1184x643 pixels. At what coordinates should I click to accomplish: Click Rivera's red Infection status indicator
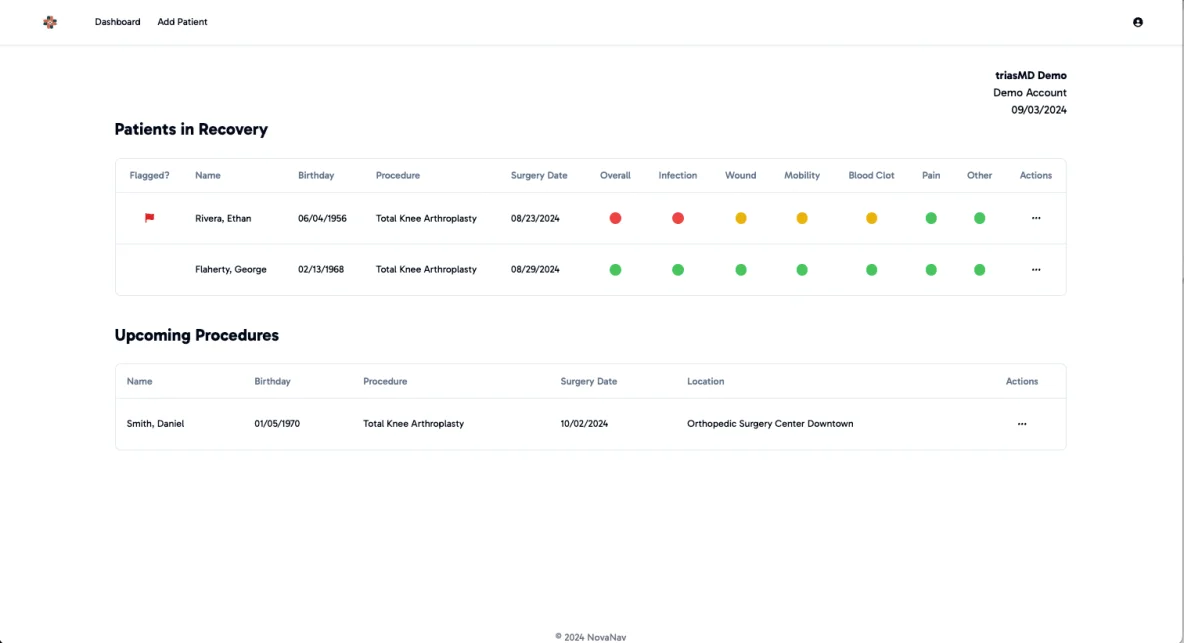677,218
